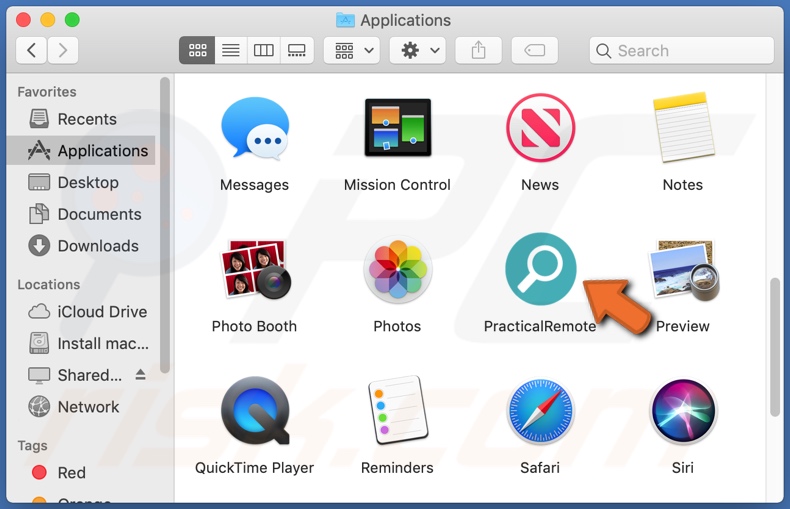The width and height of the screenshot is (790, 509).
Task: Open the Messages app icon
Action: tap(254, 129)
